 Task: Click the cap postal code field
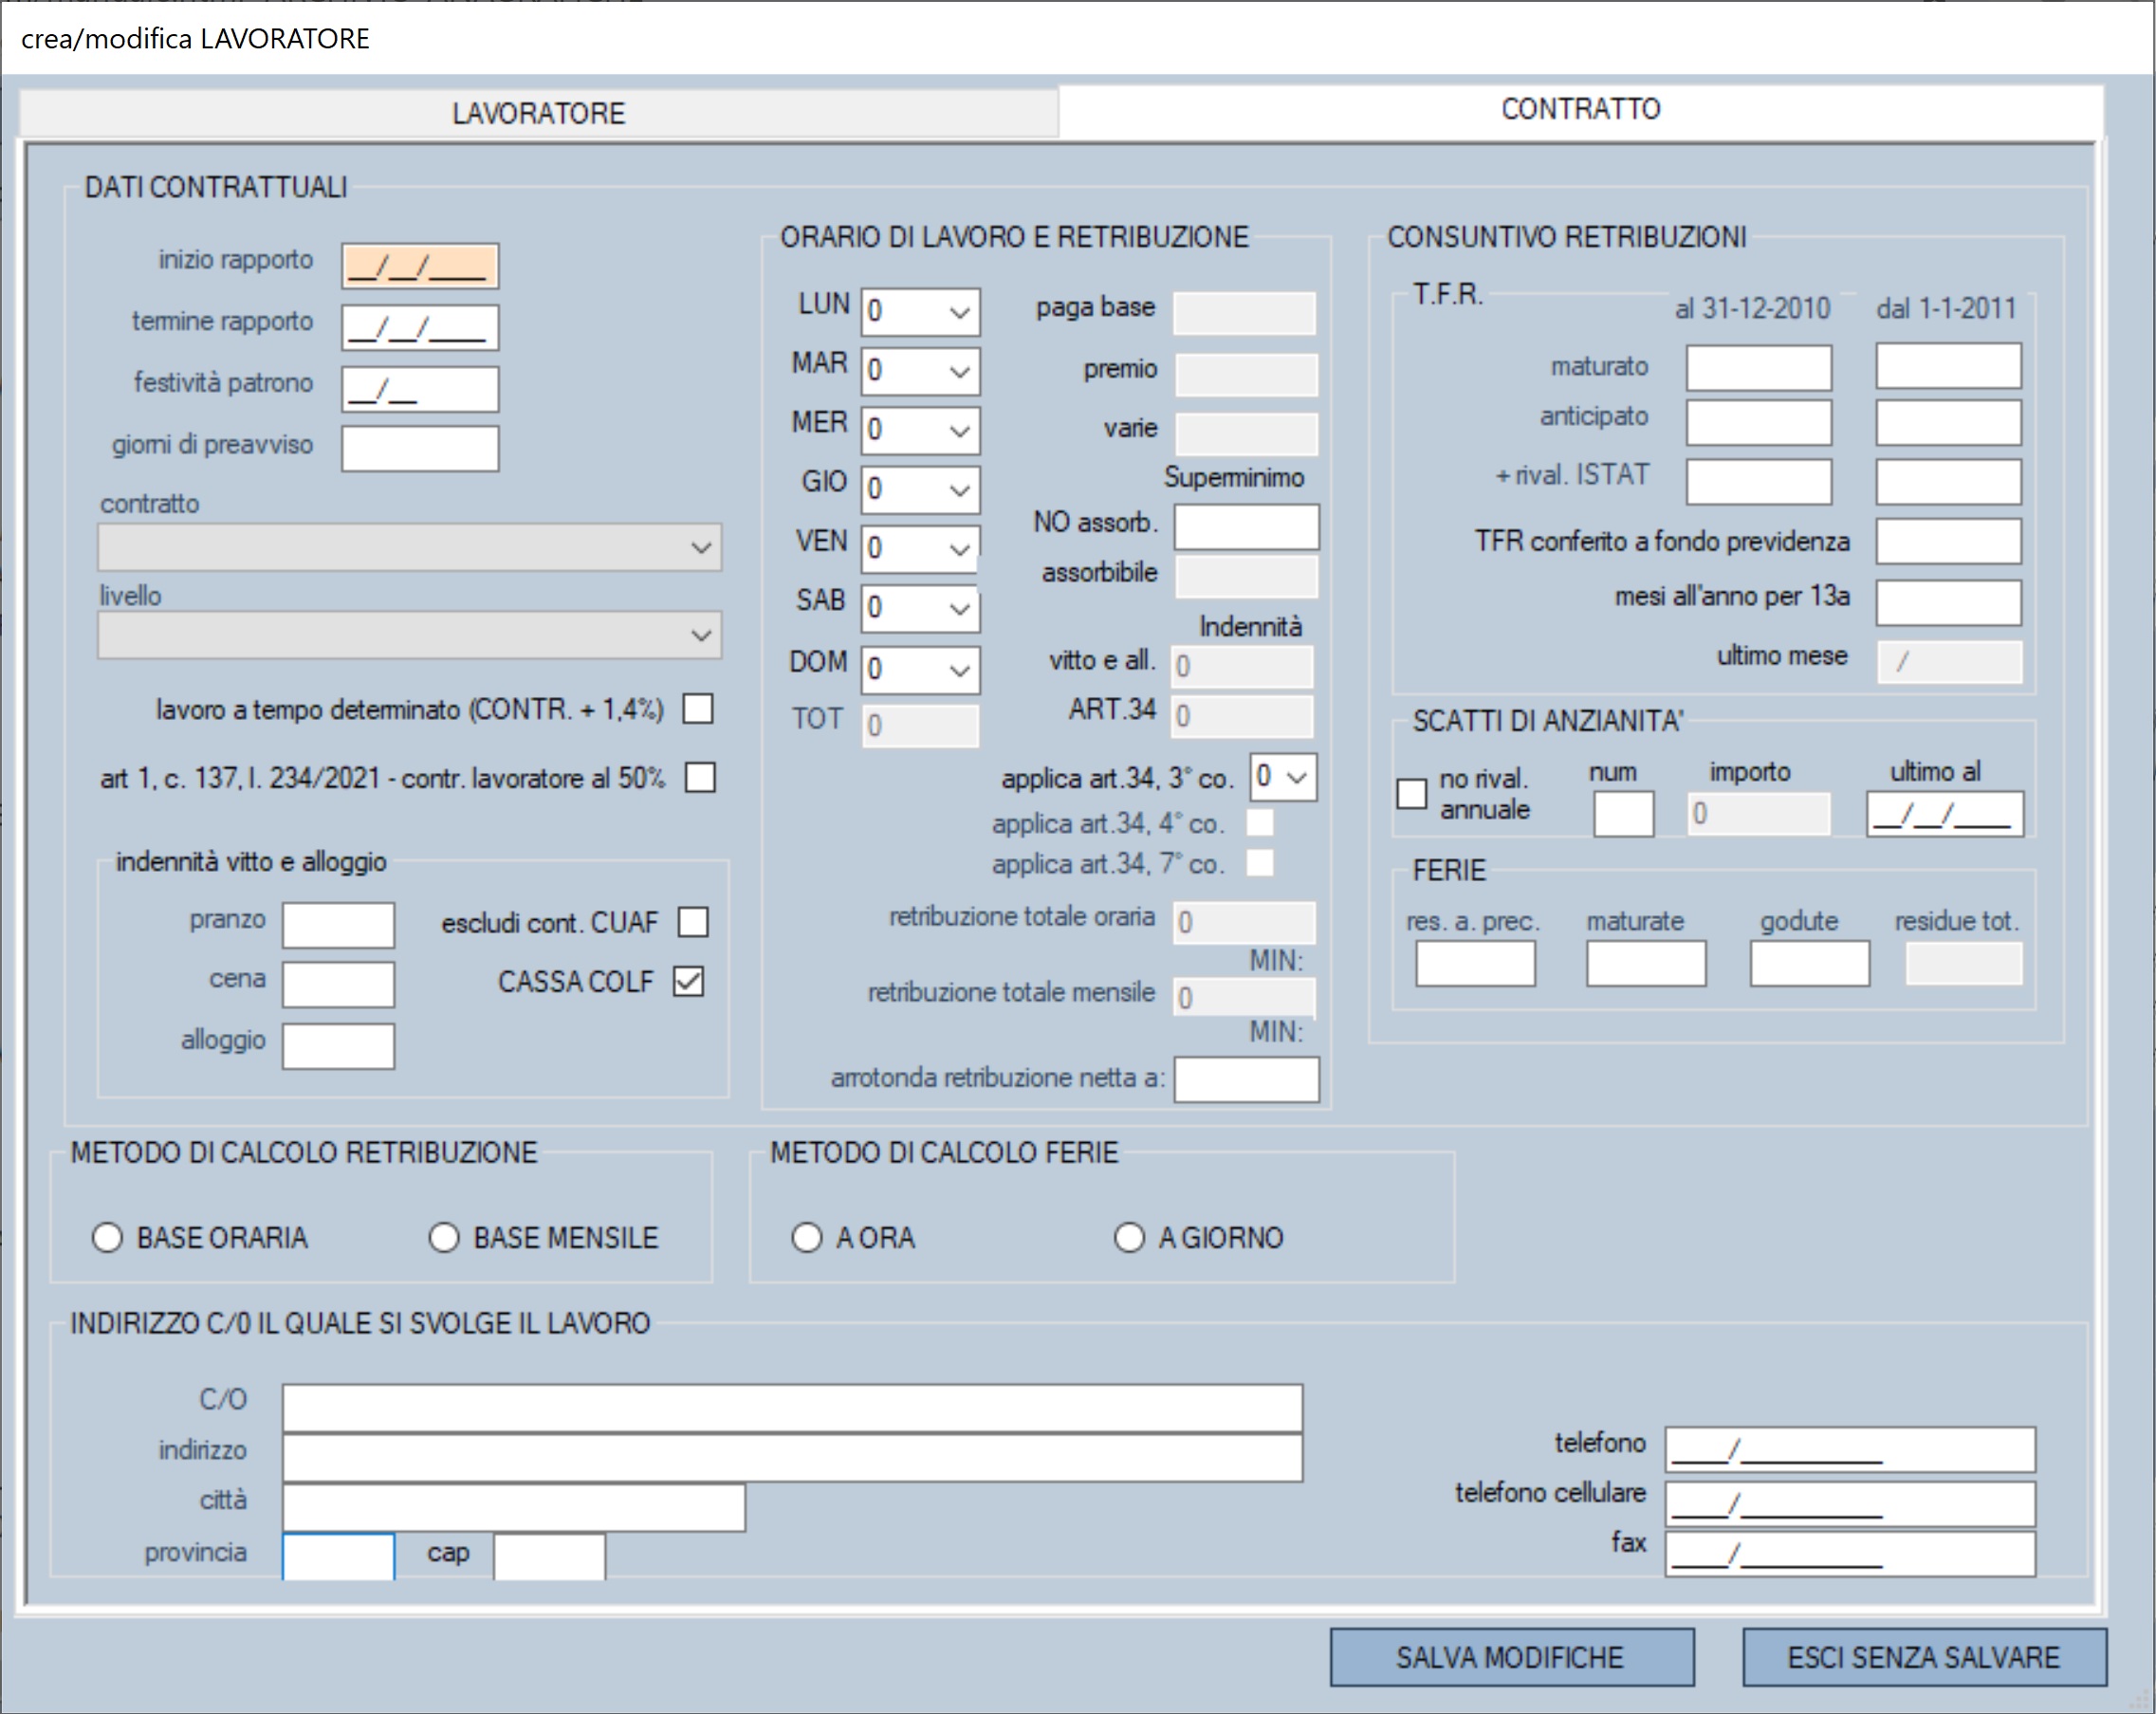[549, 1556]
